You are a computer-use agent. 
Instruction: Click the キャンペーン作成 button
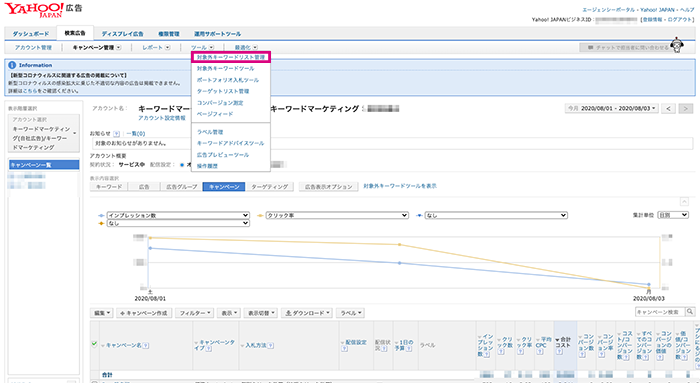point(144,313)
